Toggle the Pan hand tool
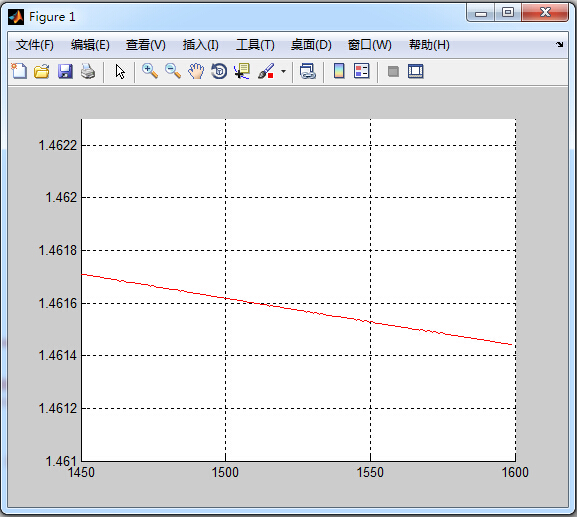 pos(196,71)
